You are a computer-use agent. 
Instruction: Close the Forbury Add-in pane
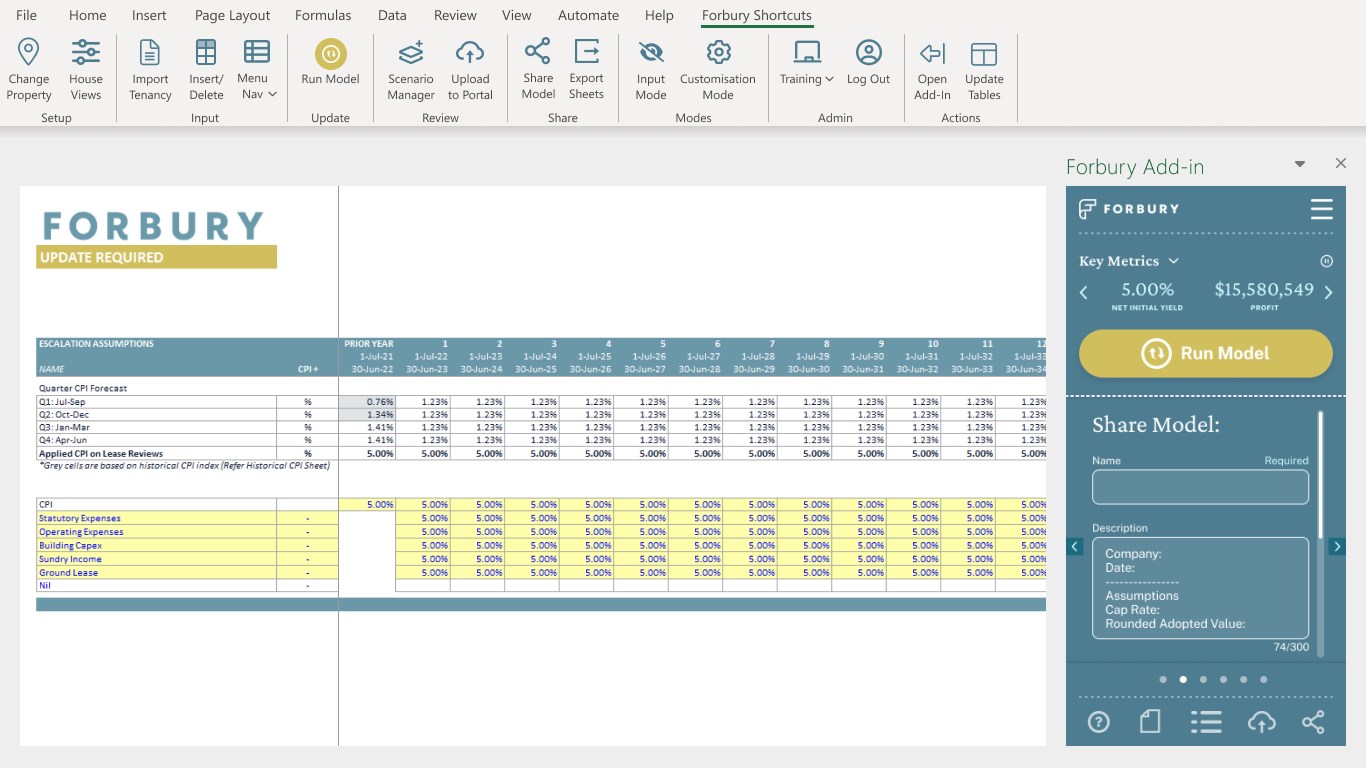1341,163
